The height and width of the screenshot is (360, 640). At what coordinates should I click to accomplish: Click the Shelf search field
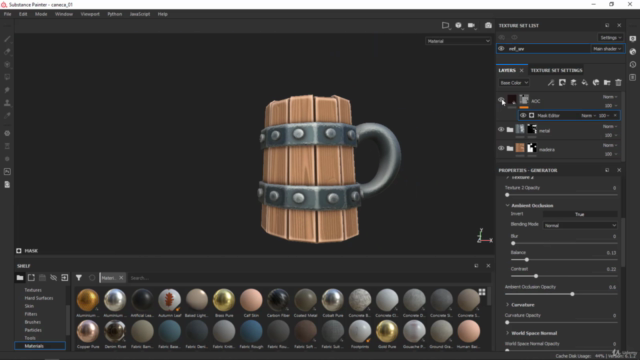[x=309, y=278]
